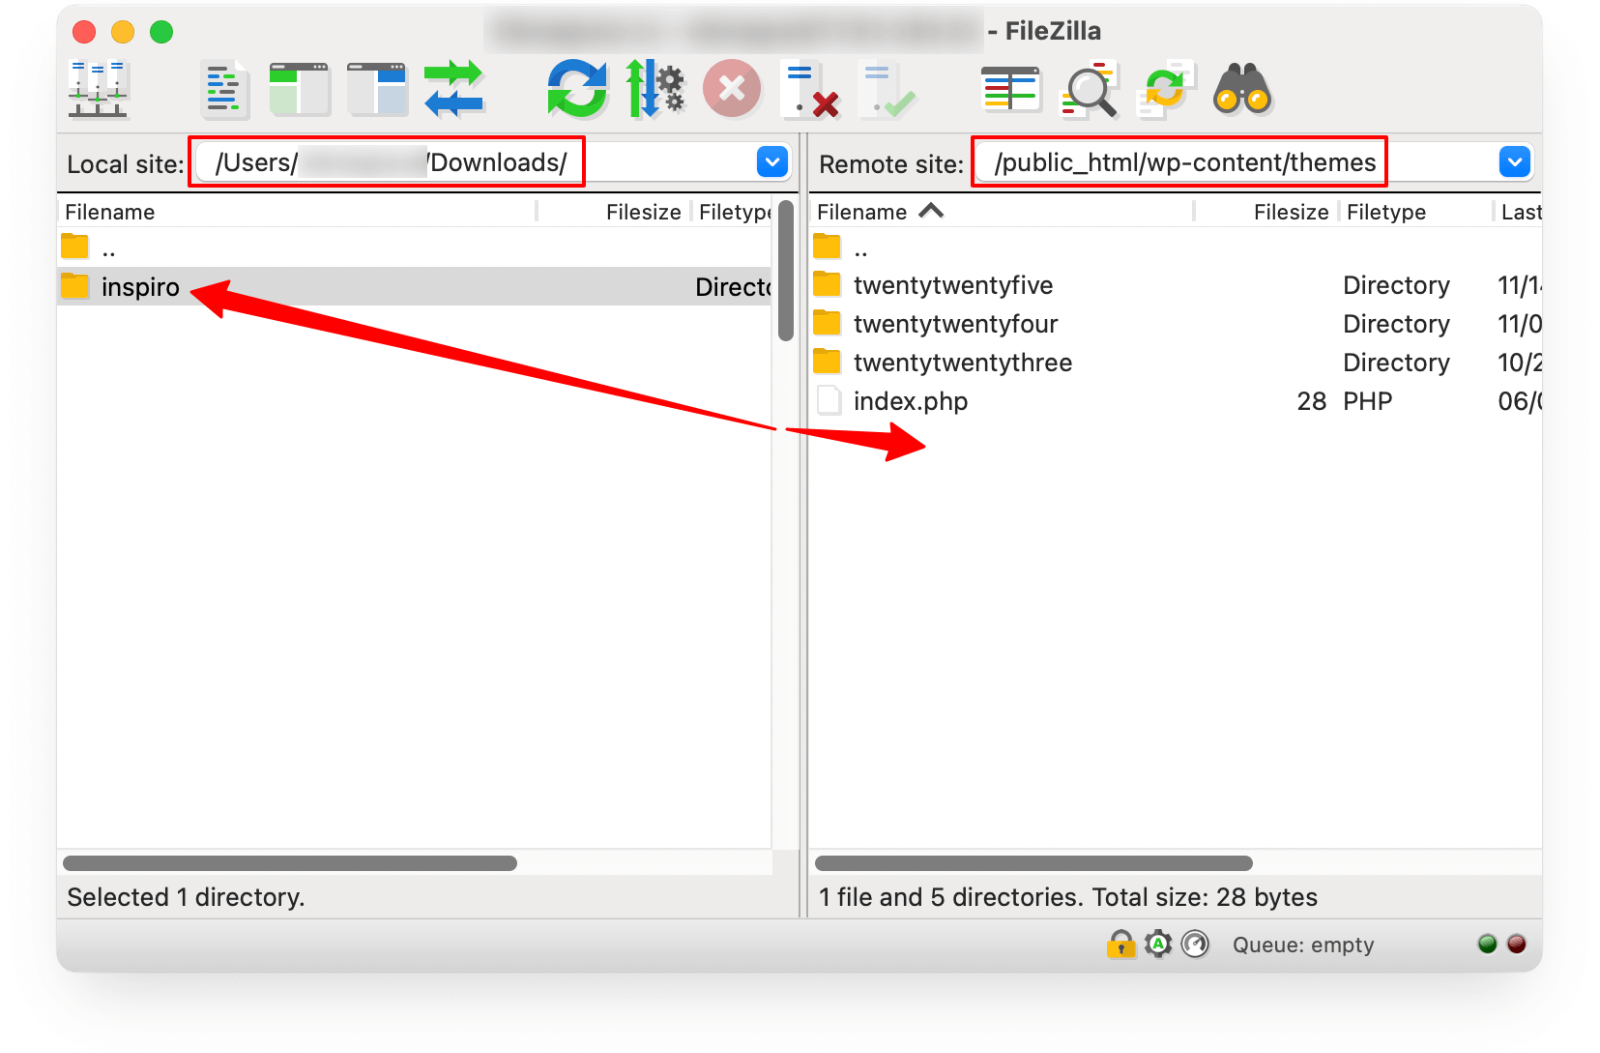This screenshot has height=1053, width=1600.
Task: Search for files recursively with binoculars
Action: [1242, 89]
